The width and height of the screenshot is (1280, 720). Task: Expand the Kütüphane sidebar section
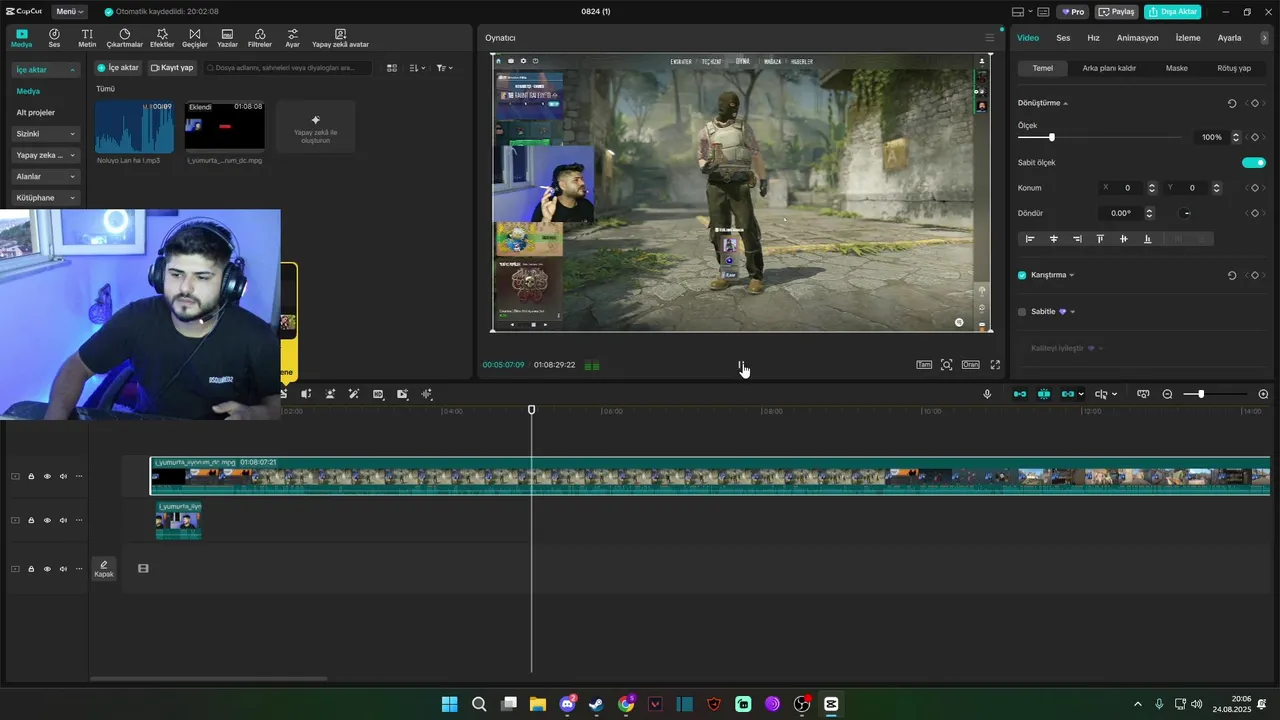[45, 198]
